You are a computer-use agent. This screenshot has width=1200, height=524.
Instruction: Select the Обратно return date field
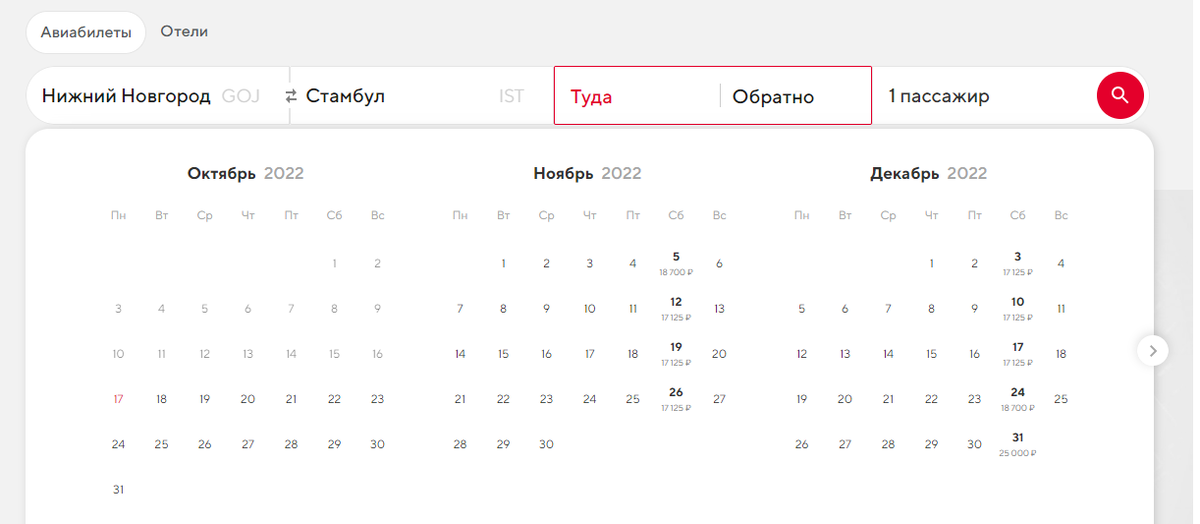[x=796, y=96]
